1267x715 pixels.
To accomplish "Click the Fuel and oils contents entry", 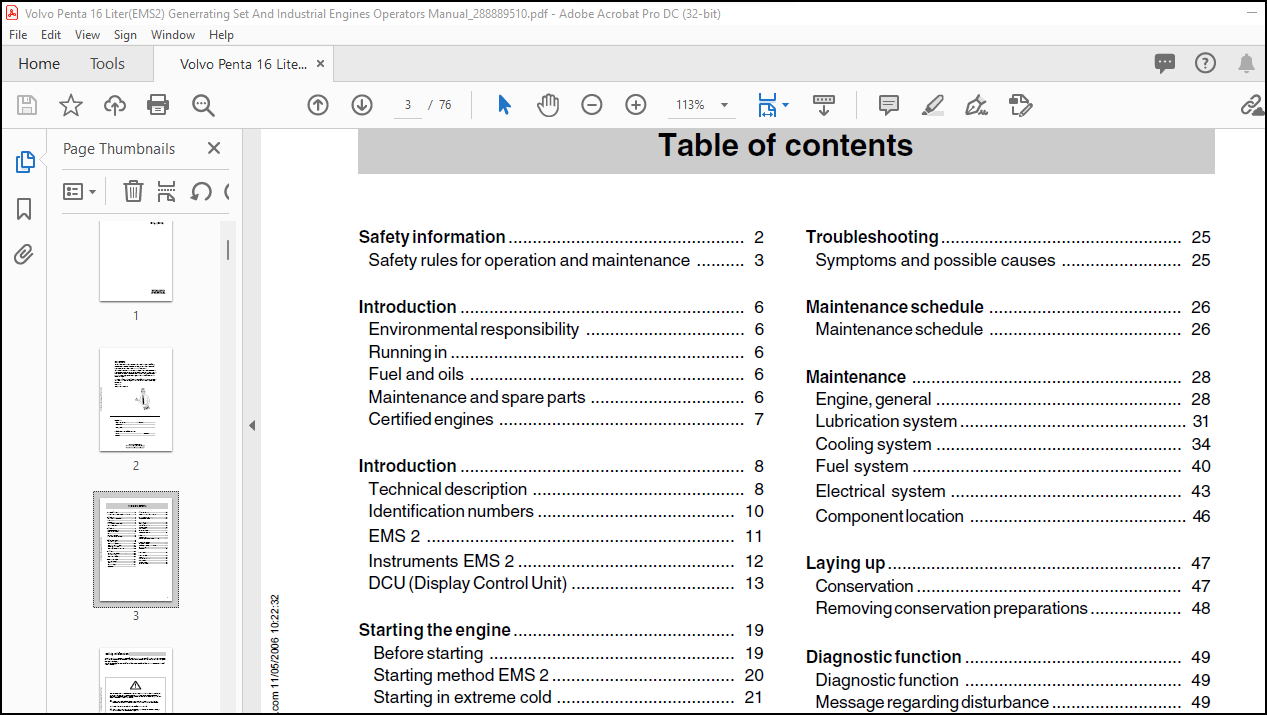I will [565, 374].
